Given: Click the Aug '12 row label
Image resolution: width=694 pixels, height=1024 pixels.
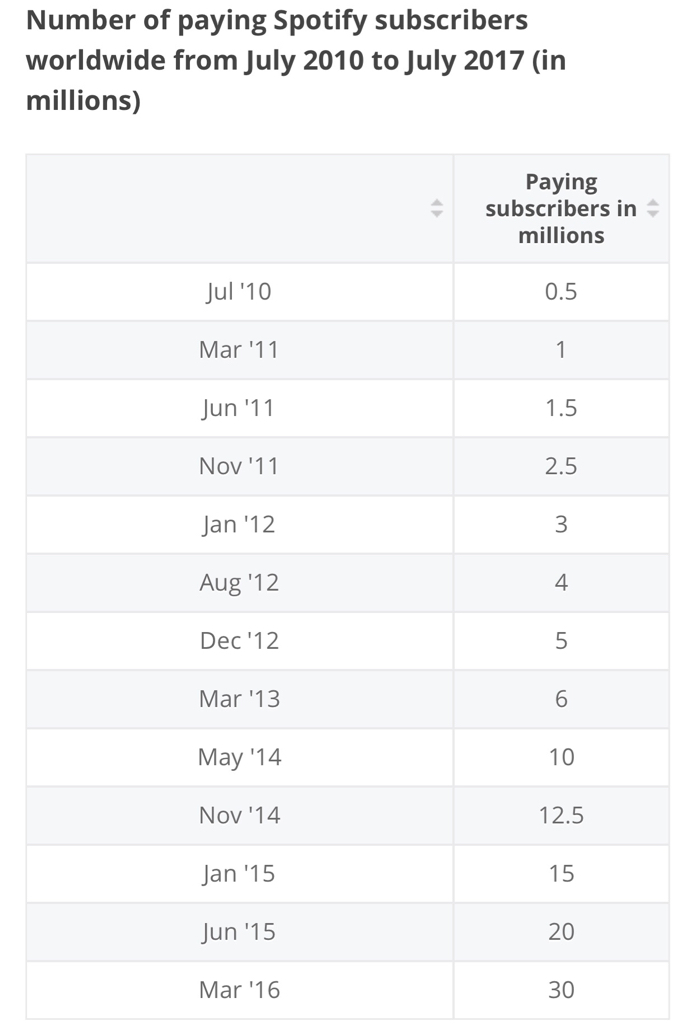Looking at the screenshot, I should (239, 582).
